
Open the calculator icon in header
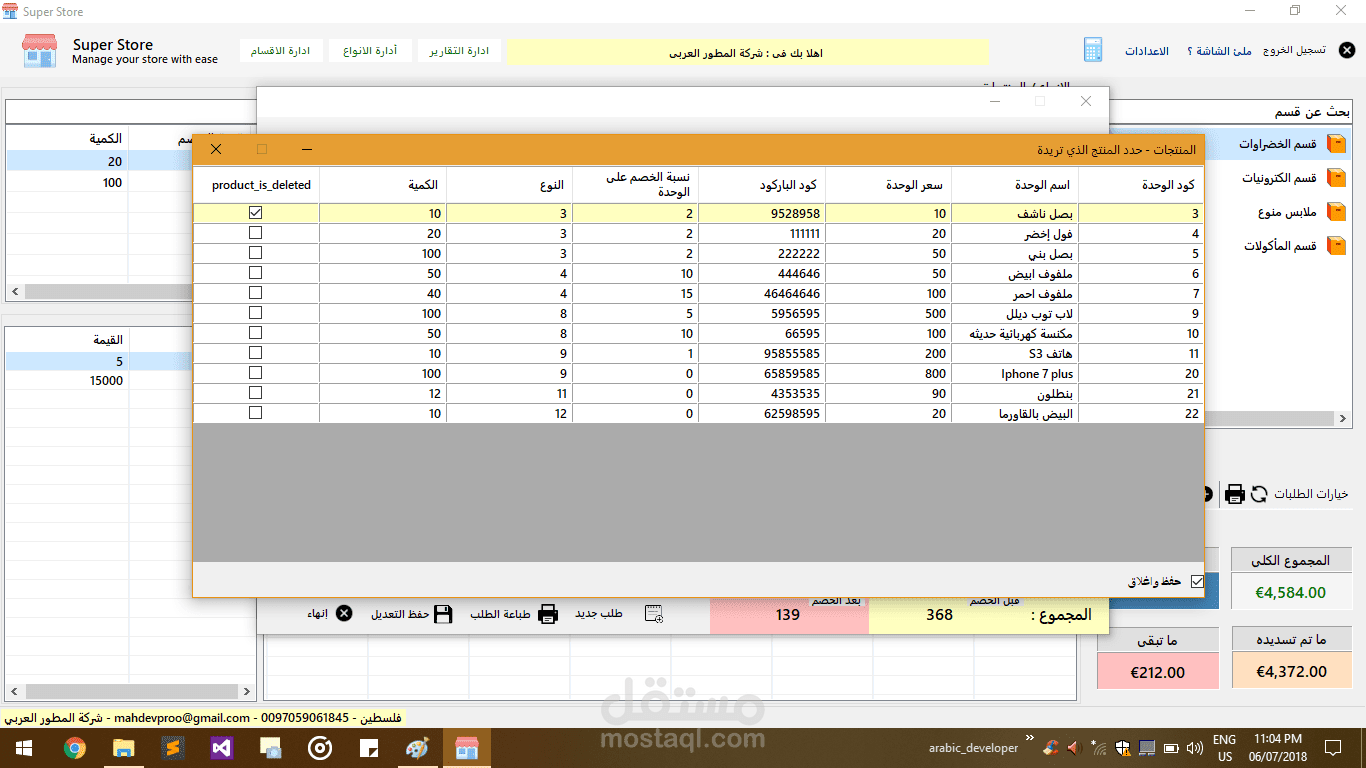click(x=1093, y=50)
